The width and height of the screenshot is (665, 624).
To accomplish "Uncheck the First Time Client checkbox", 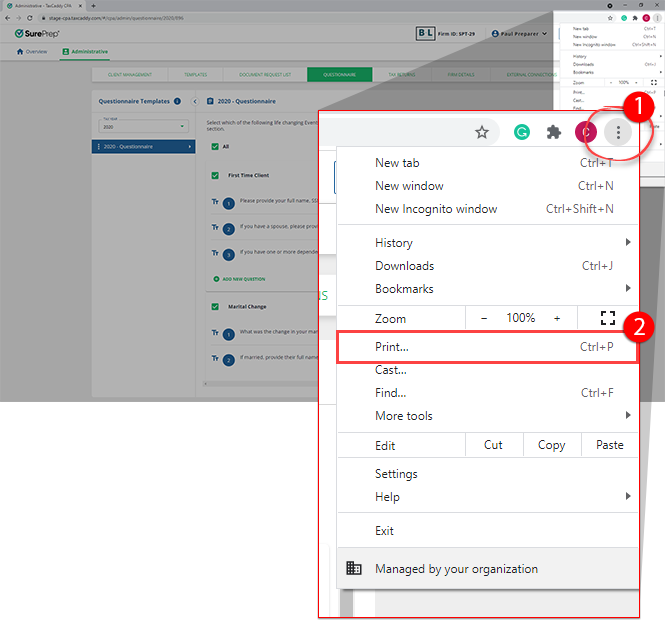I will tap(215, 175).
